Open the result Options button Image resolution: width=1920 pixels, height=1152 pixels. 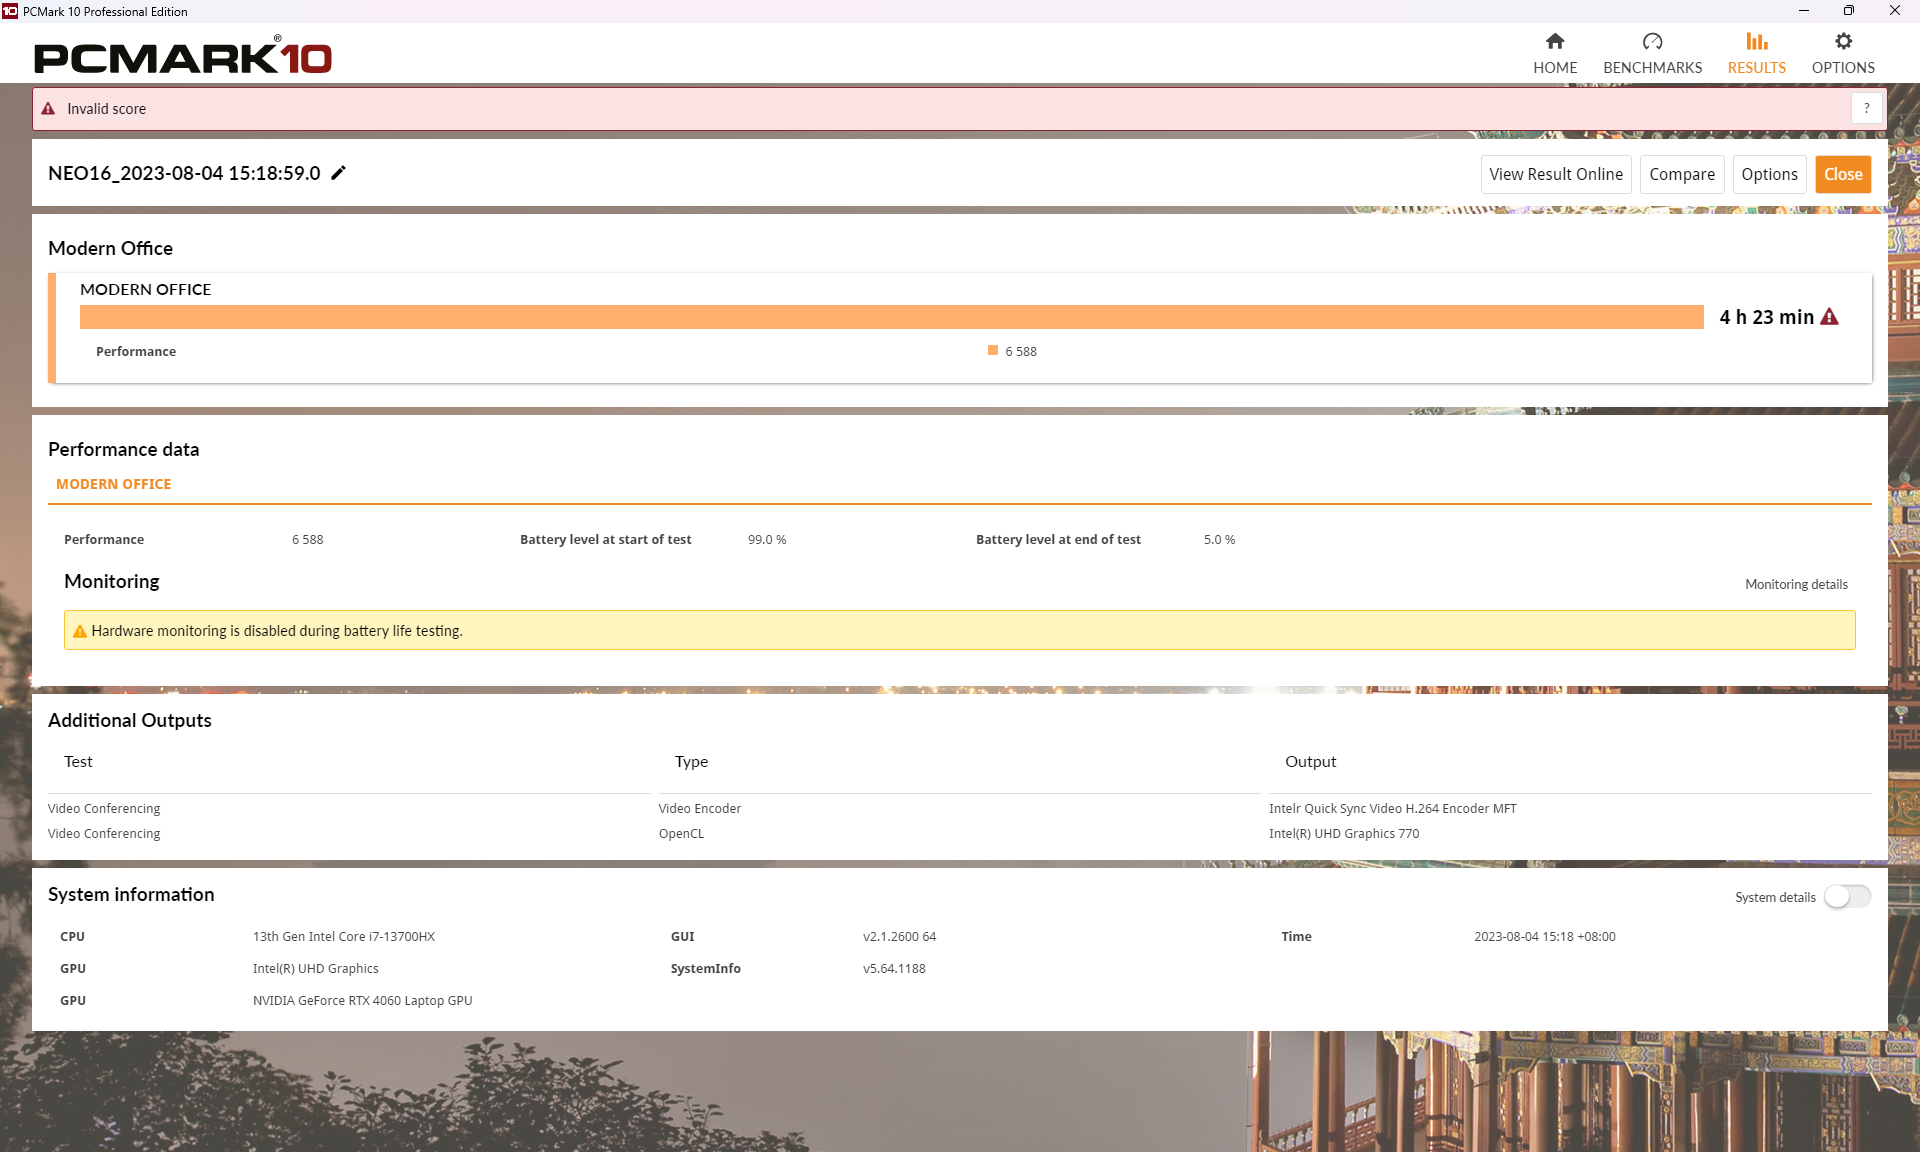pos(1769,174)
